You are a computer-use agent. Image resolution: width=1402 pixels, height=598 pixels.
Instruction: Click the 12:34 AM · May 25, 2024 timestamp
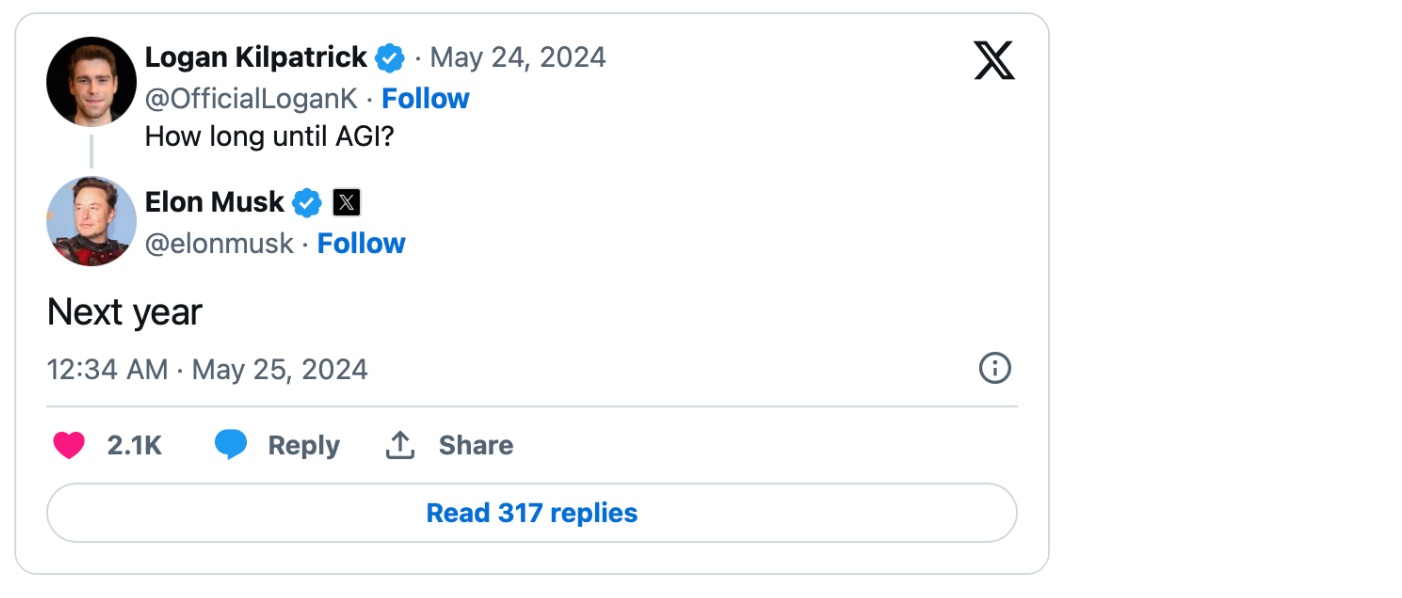(207, 370)
